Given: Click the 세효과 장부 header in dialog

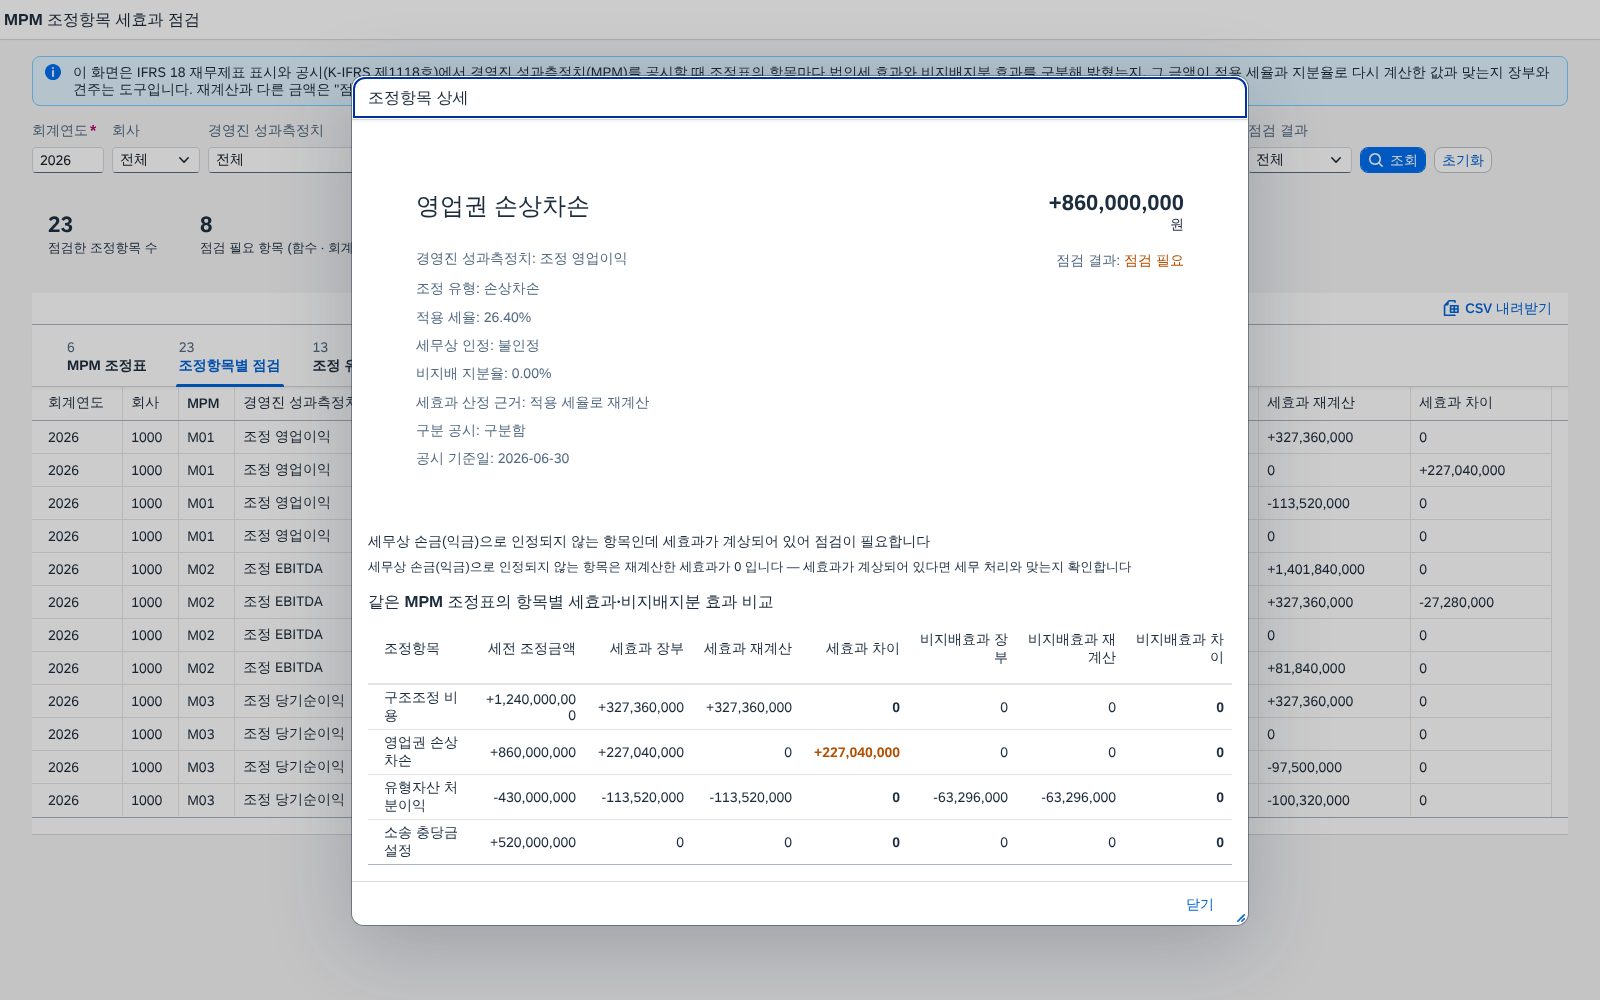Looking at the screenshot, I should [646, 648].
